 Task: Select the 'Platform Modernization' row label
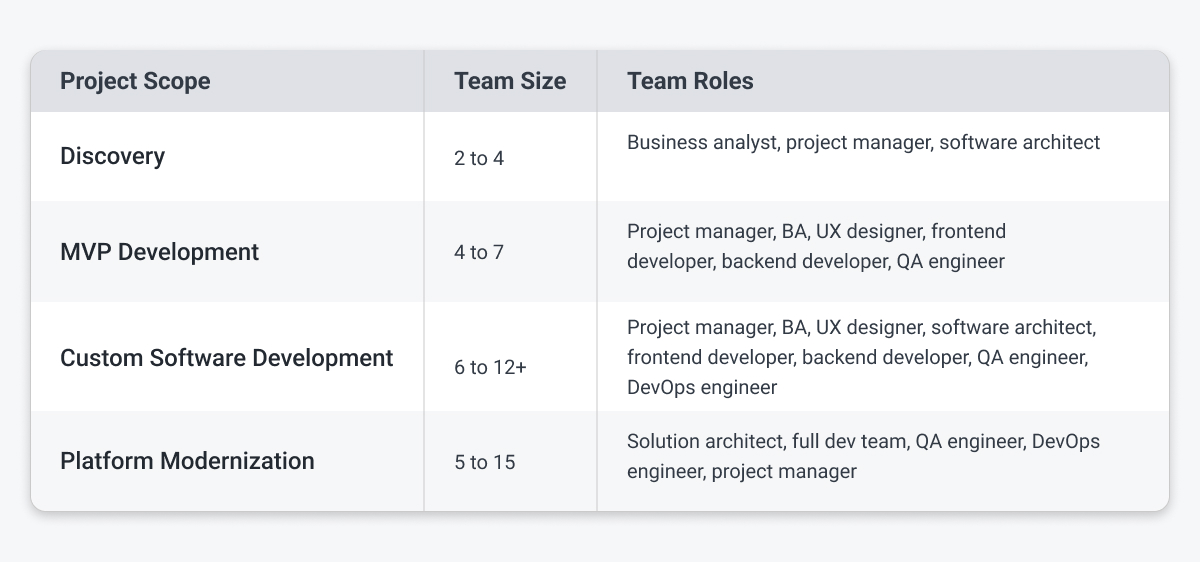tap(188, 461)
